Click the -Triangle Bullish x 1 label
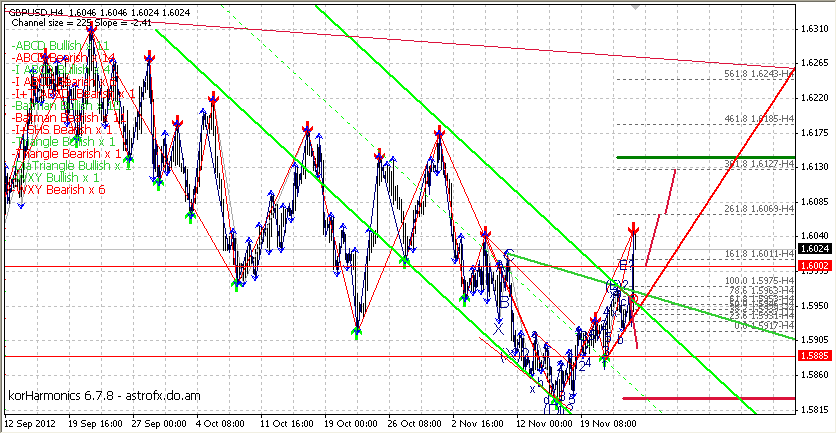837x434 pixels. 63,141
